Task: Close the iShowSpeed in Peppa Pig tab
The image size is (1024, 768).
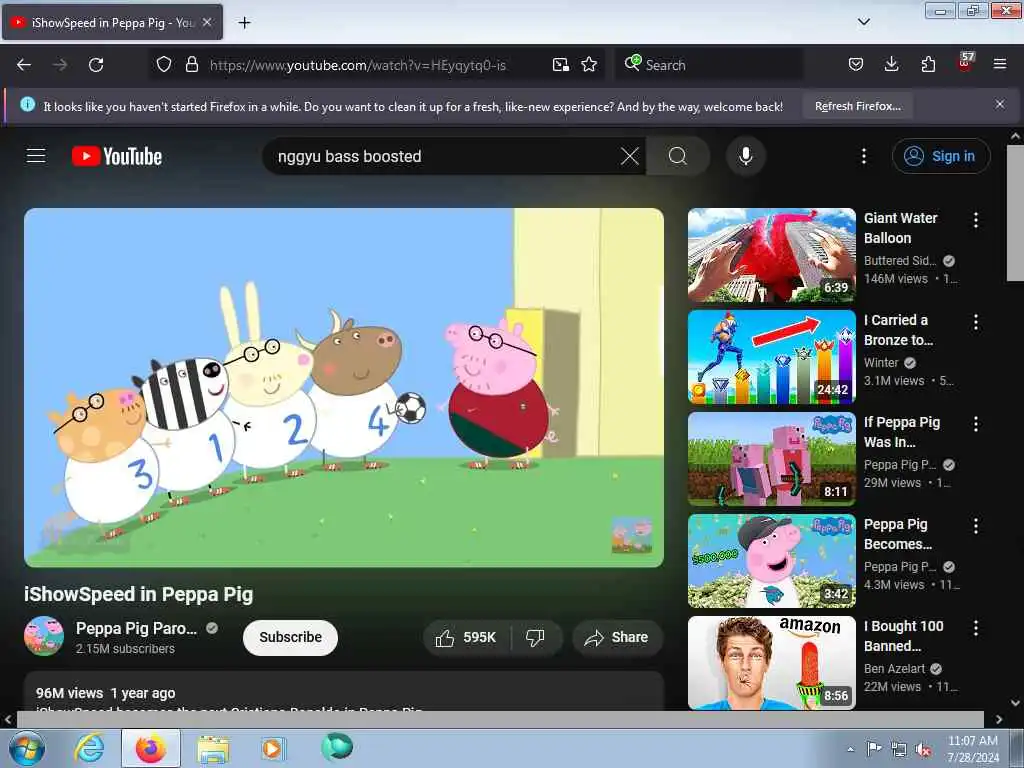Action: click(x=207, y=22)
